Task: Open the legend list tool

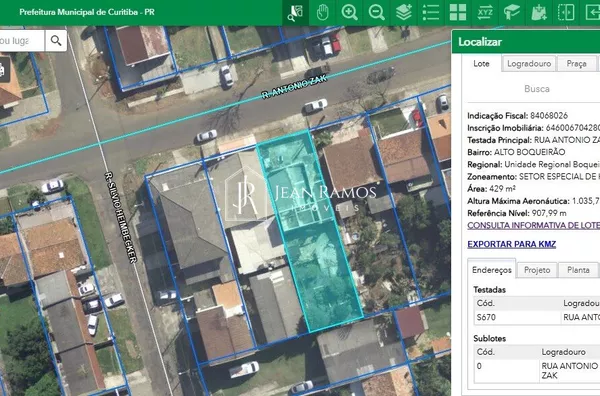Action: [x=431, y=13]
